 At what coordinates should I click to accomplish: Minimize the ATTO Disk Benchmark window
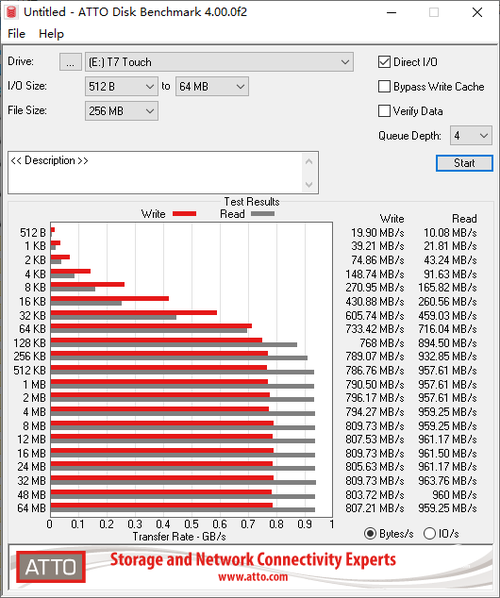[392, 12]
